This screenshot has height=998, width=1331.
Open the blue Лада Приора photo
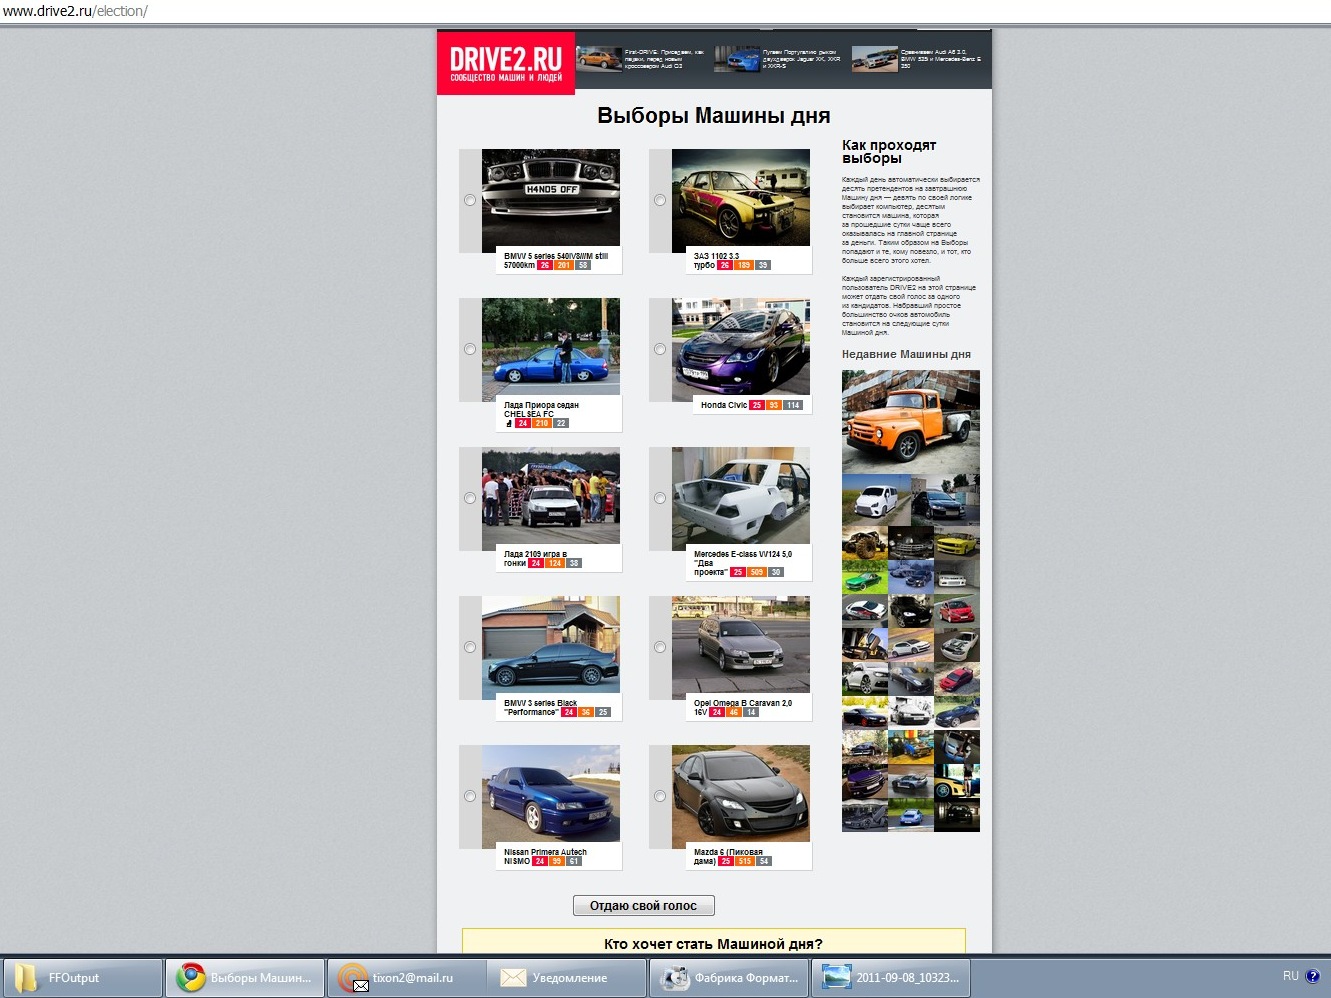551,347
